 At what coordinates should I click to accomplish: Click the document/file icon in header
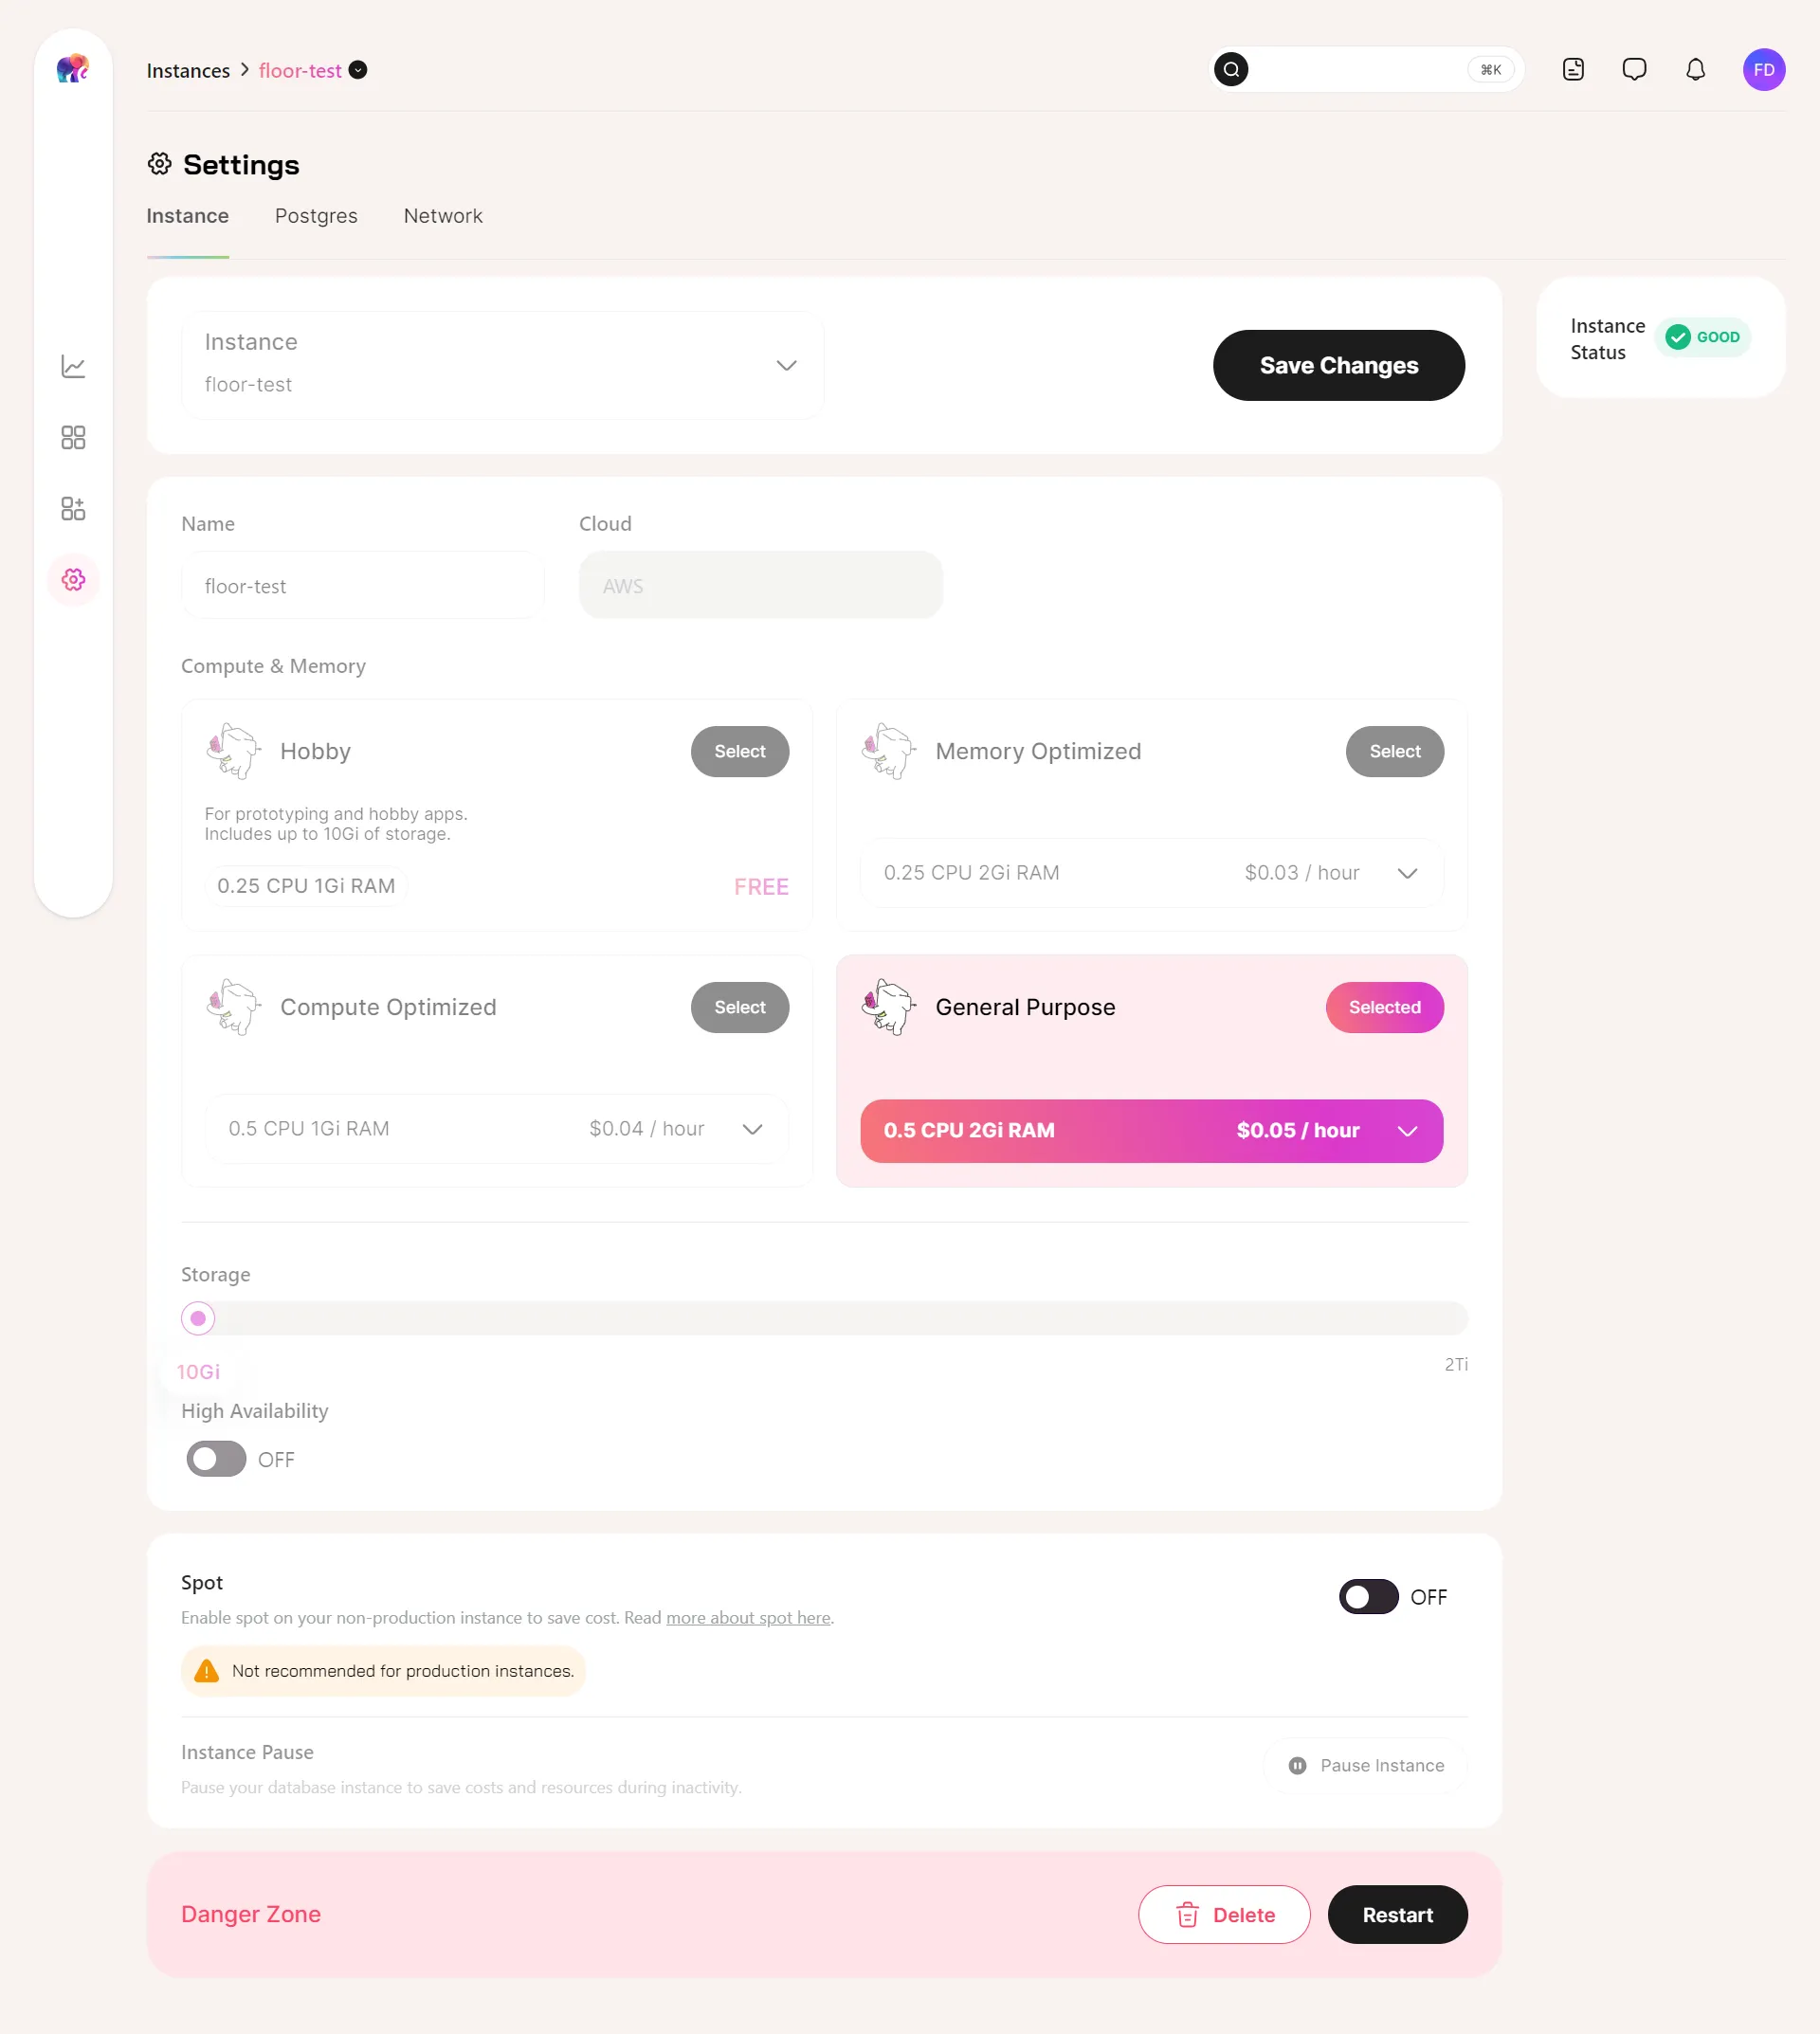coord(1574,70)
